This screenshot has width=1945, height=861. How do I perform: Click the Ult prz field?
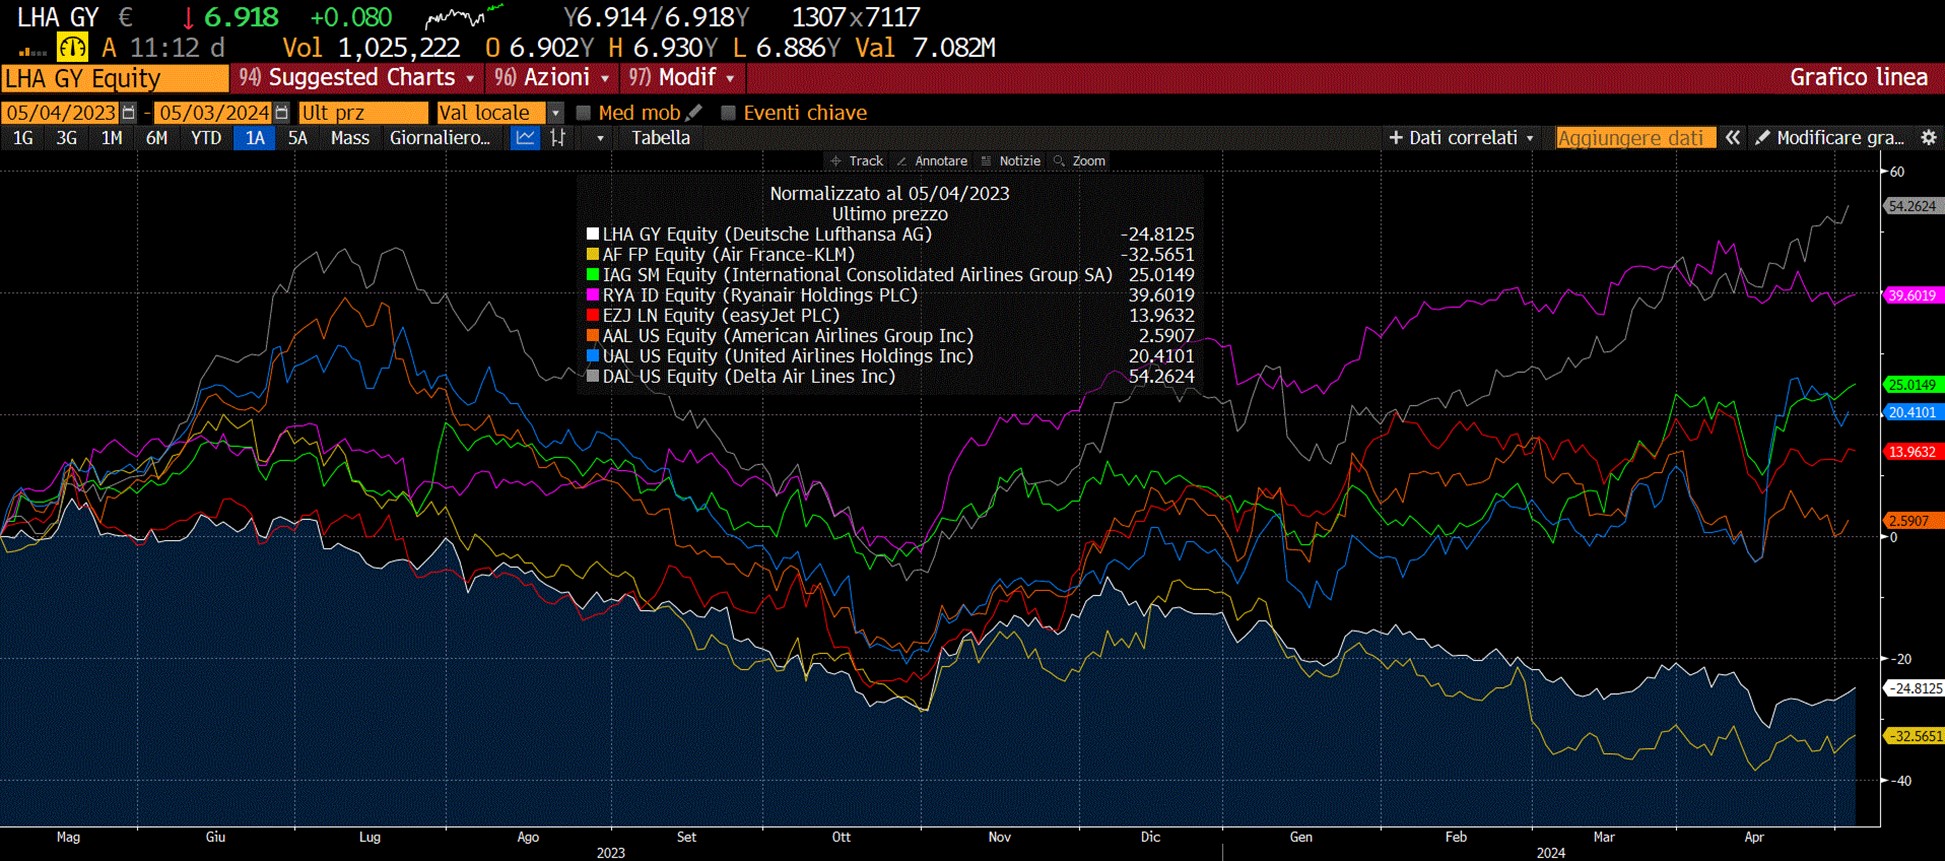coord(363,113)
